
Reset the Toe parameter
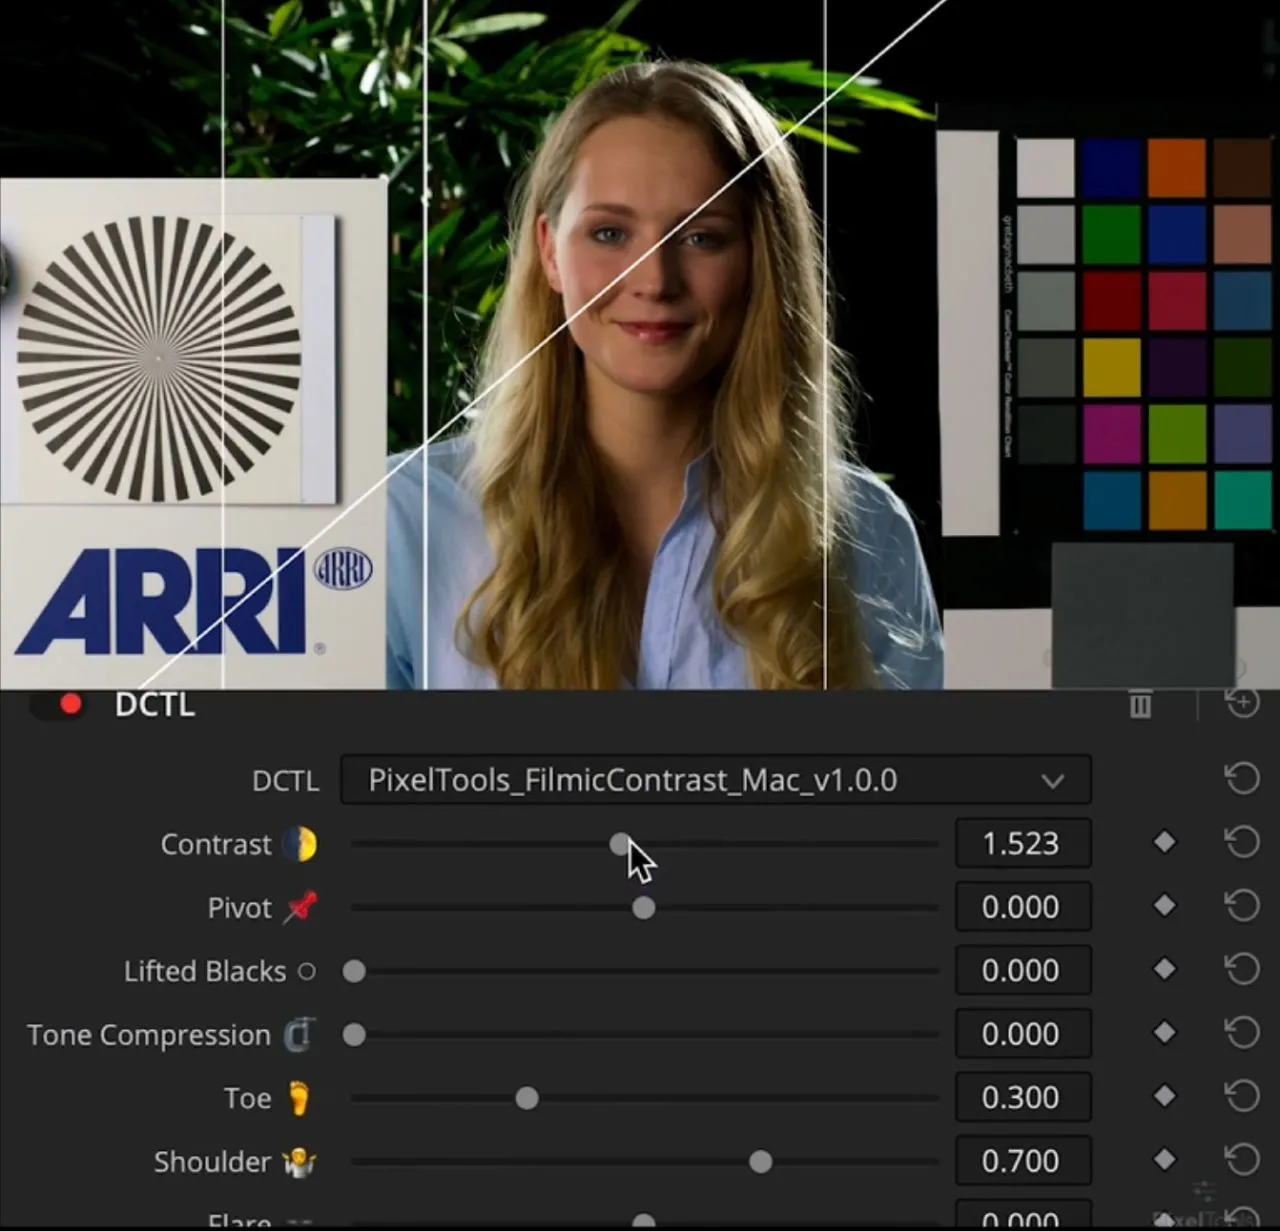click(x=1242, y=1096)
